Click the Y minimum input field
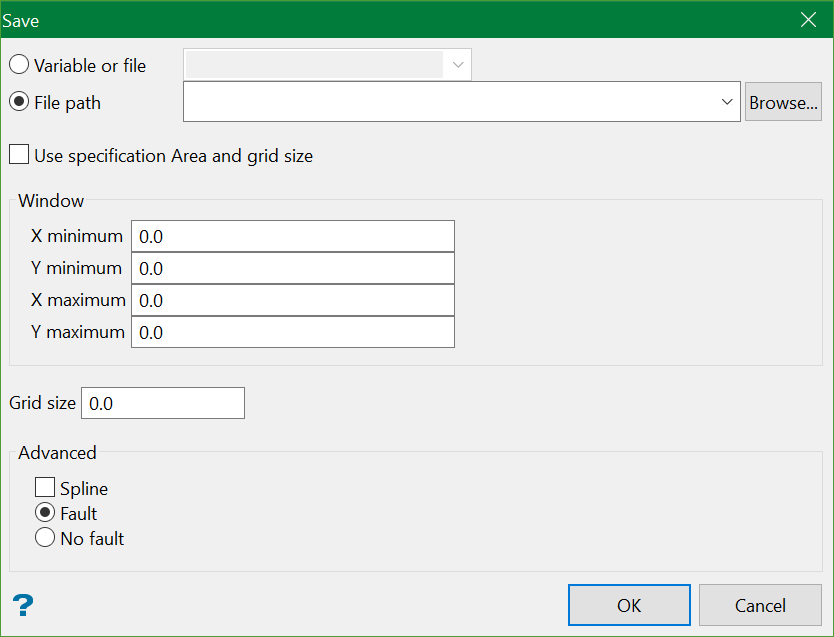Image resolution: width=834 pixels, height=637 pixels. tap(293, 268)
